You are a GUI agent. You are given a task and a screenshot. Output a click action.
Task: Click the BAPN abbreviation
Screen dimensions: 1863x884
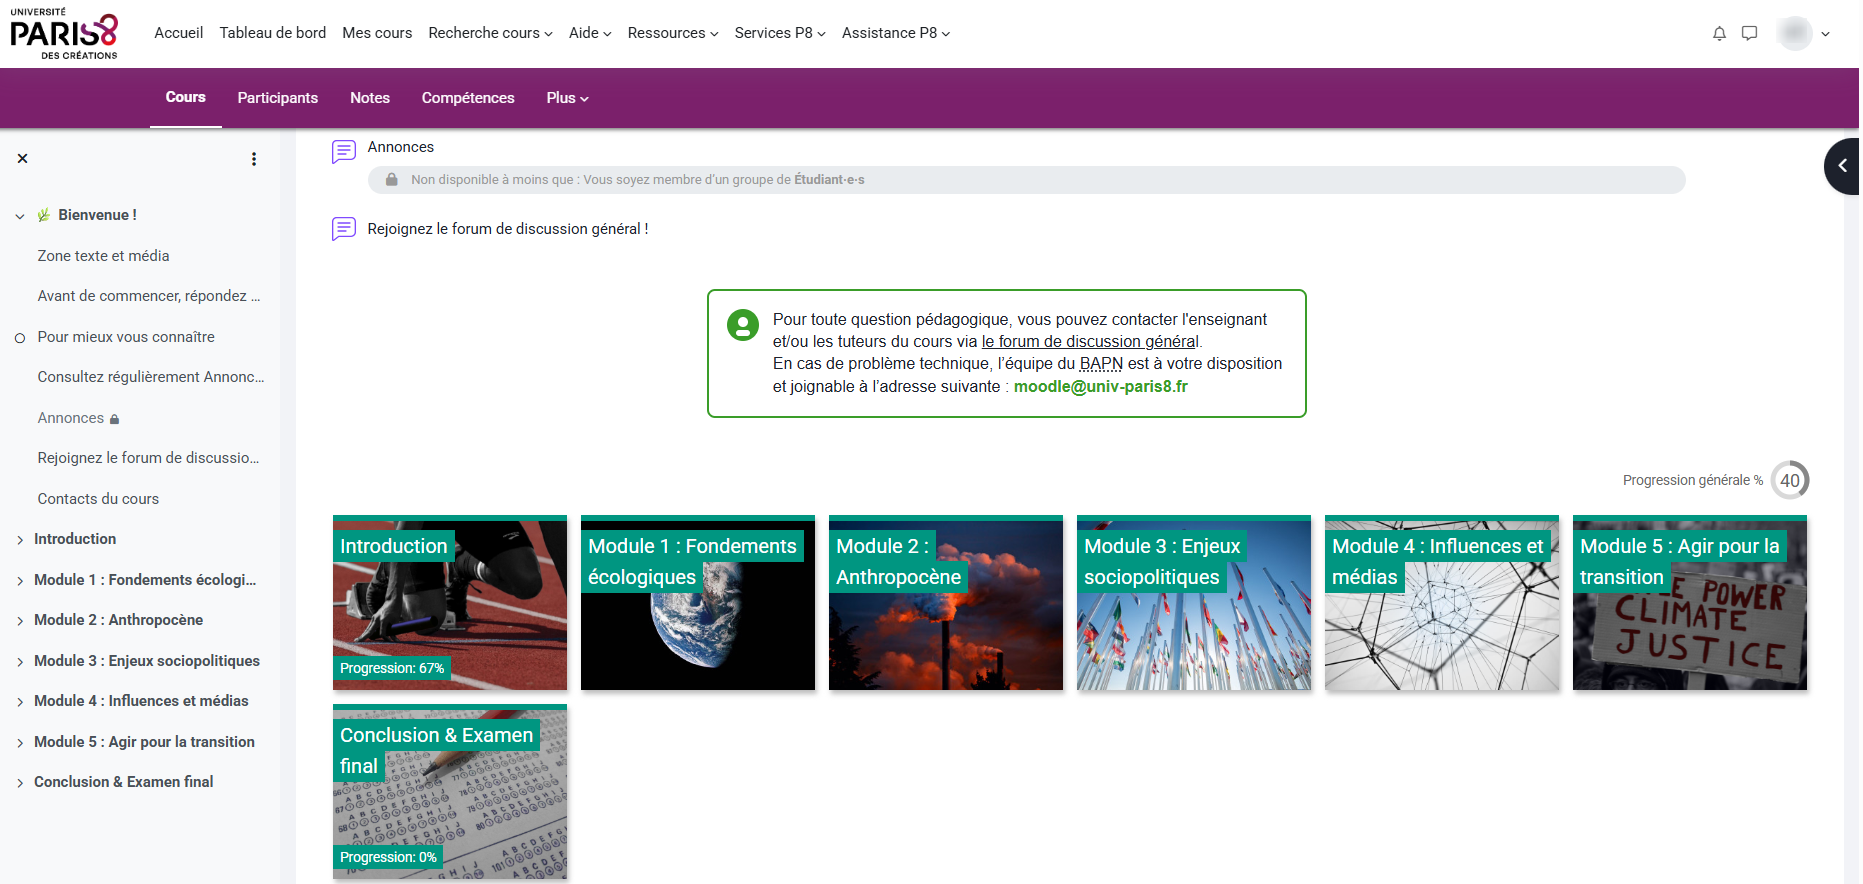pyautogui.click(x=1101, y=364)
